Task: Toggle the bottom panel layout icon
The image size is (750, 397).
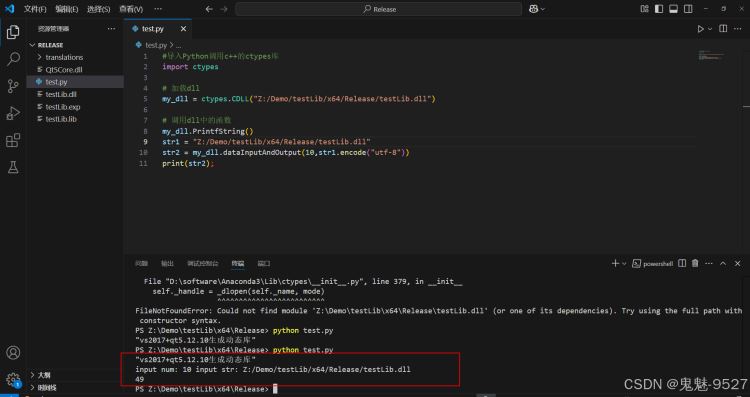Action: pos(673,9)
